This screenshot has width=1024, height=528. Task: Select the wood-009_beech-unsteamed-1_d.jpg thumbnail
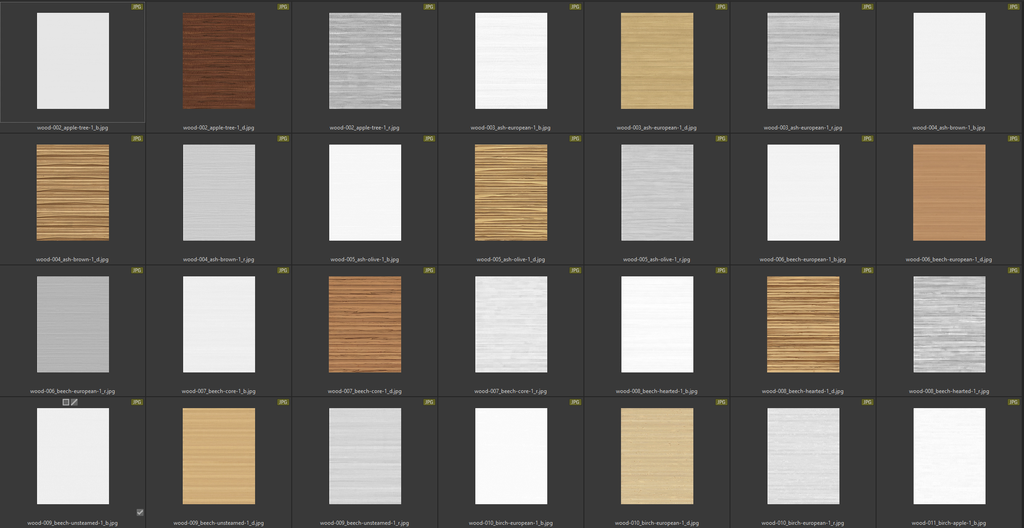coord(219,456)
